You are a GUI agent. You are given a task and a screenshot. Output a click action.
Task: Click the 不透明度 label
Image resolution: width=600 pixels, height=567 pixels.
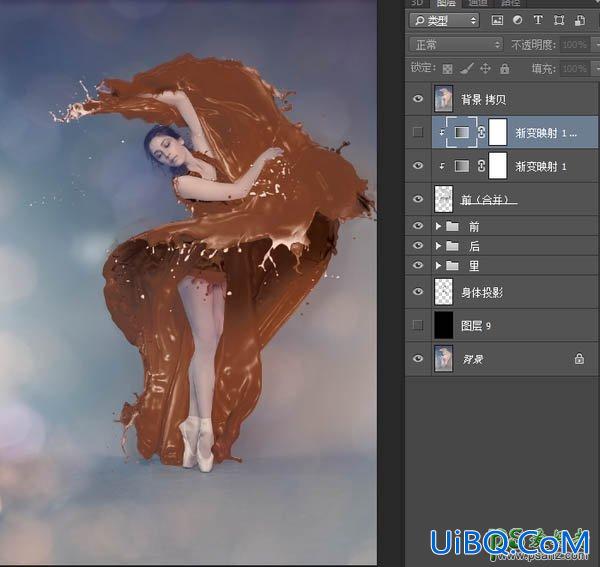pyautogui.click(x=533, y=45)
